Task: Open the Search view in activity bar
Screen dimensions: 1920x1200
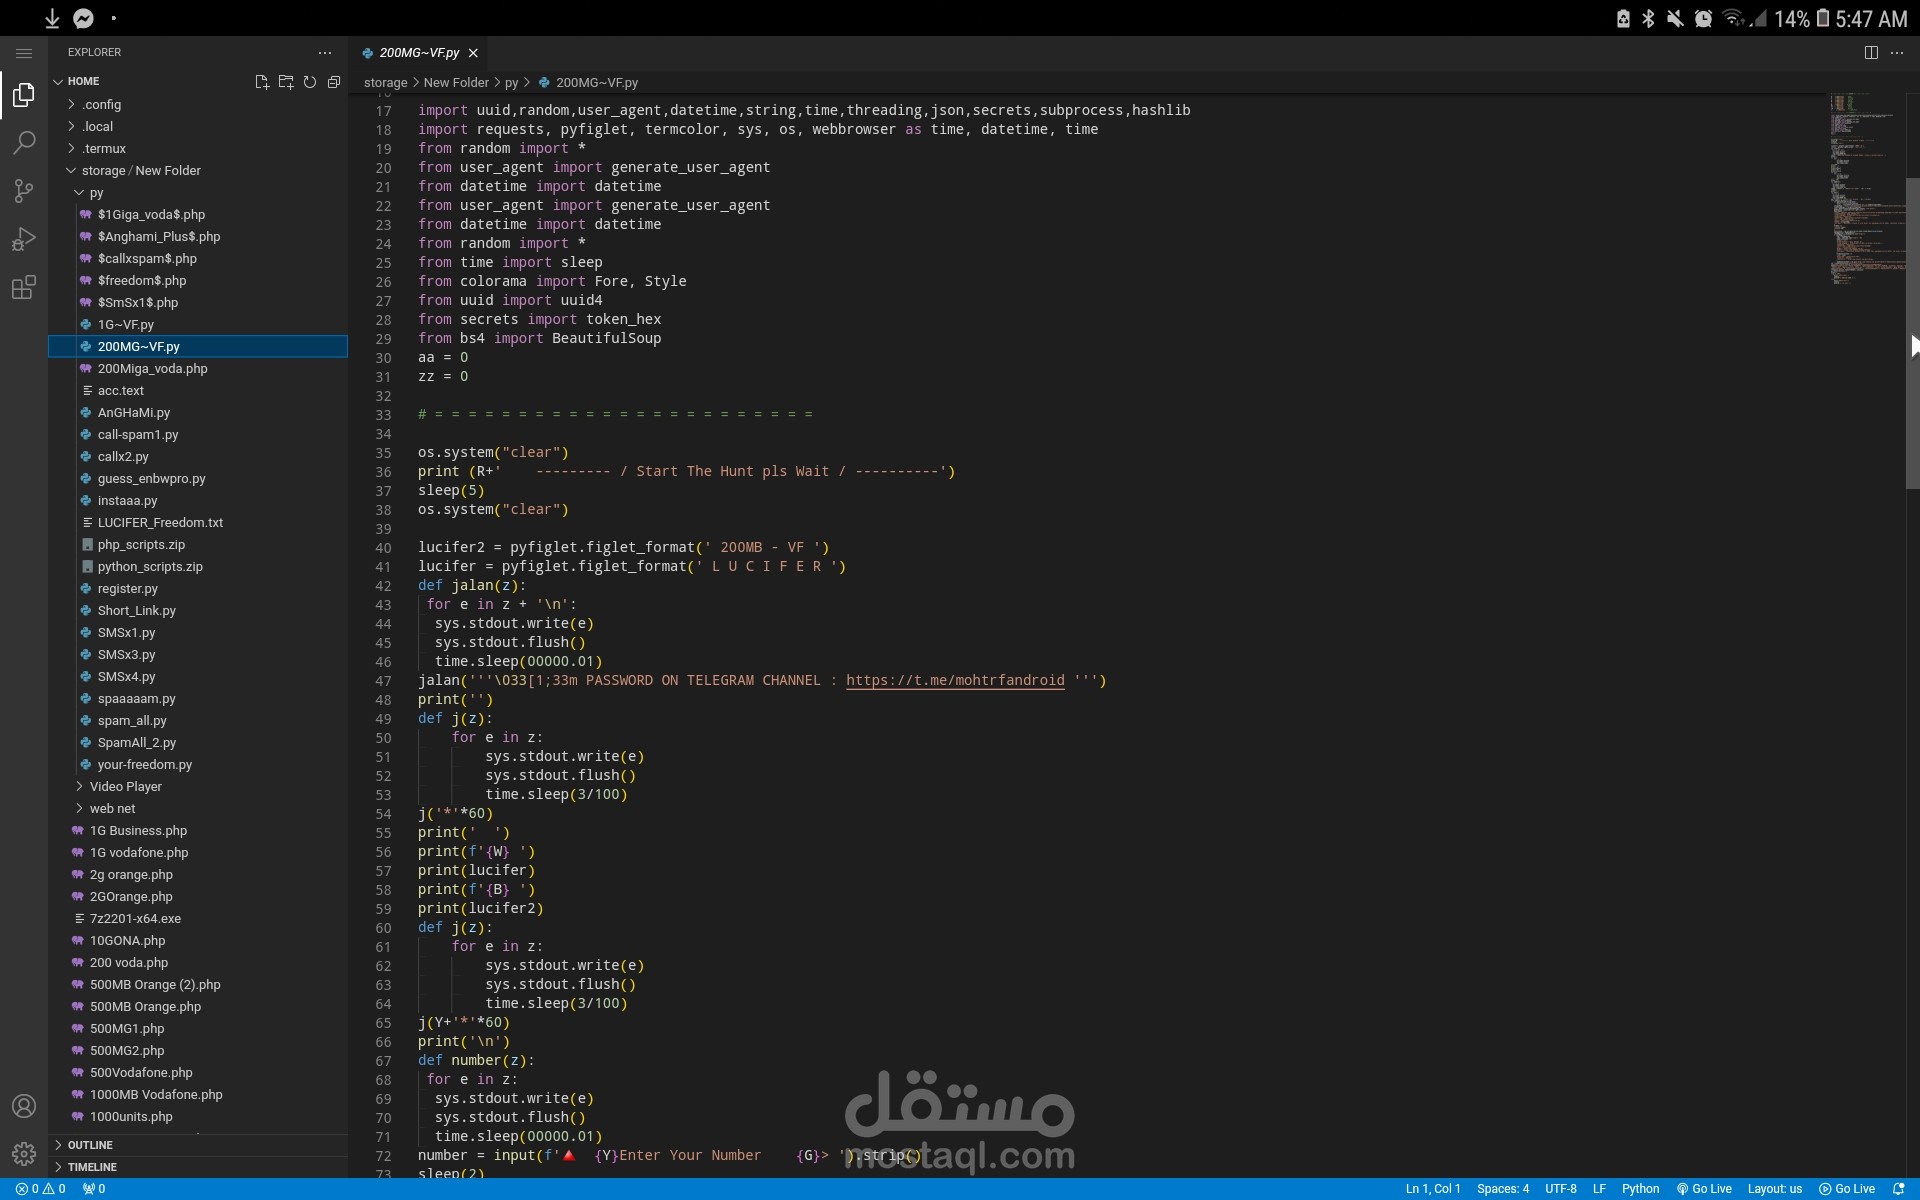Action: (x=24, y=142)
